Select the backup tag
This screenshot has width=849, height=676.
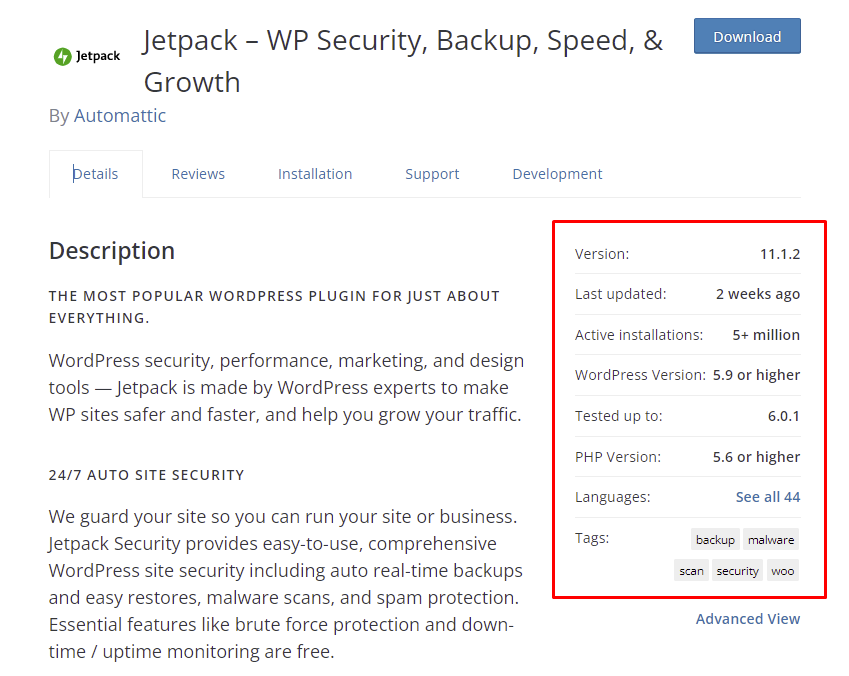(714, 539)
